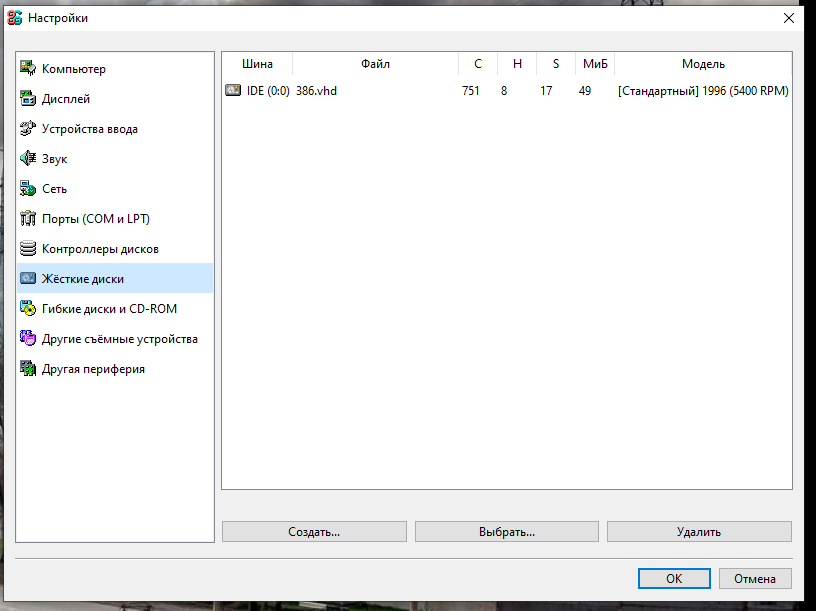The image size is (816, 611).
Task: Click the МиБ column header
Action: click(595, 64)
